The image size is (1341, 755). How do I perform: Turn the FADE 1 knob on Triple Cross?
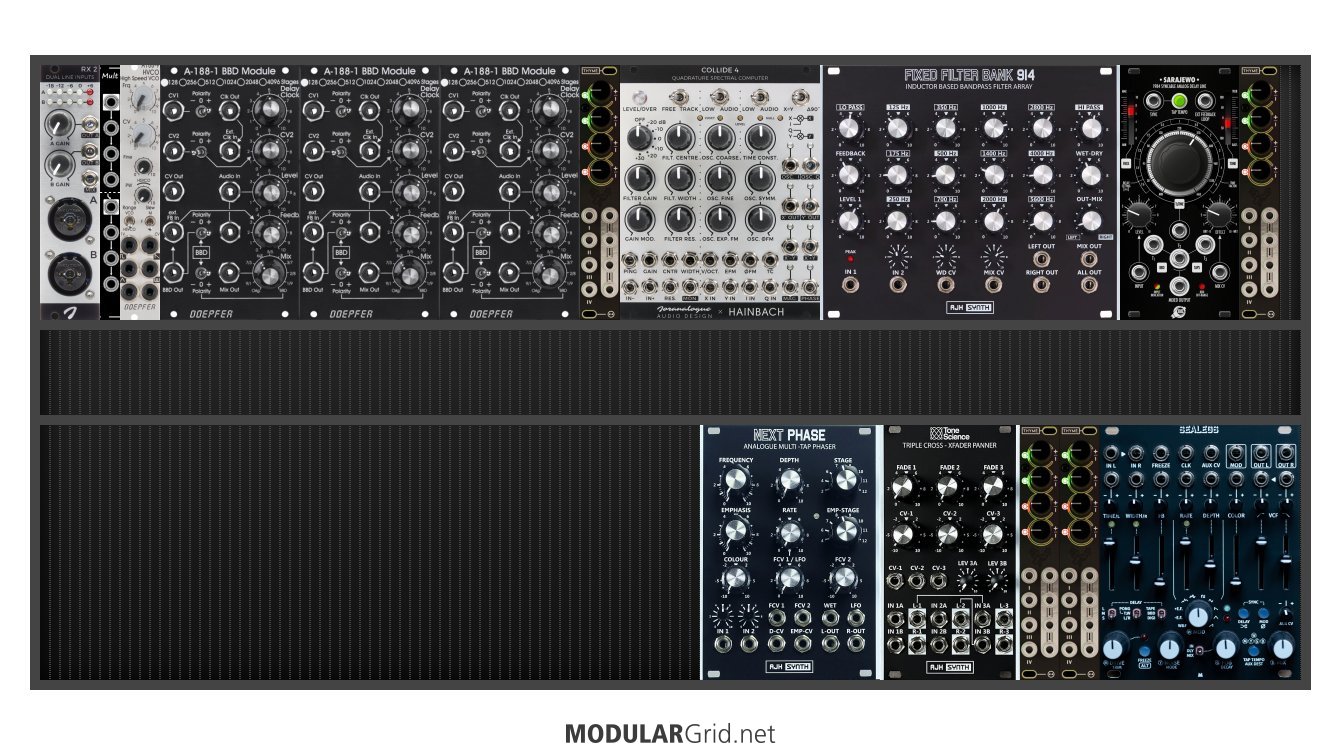[x=905, y=487]
